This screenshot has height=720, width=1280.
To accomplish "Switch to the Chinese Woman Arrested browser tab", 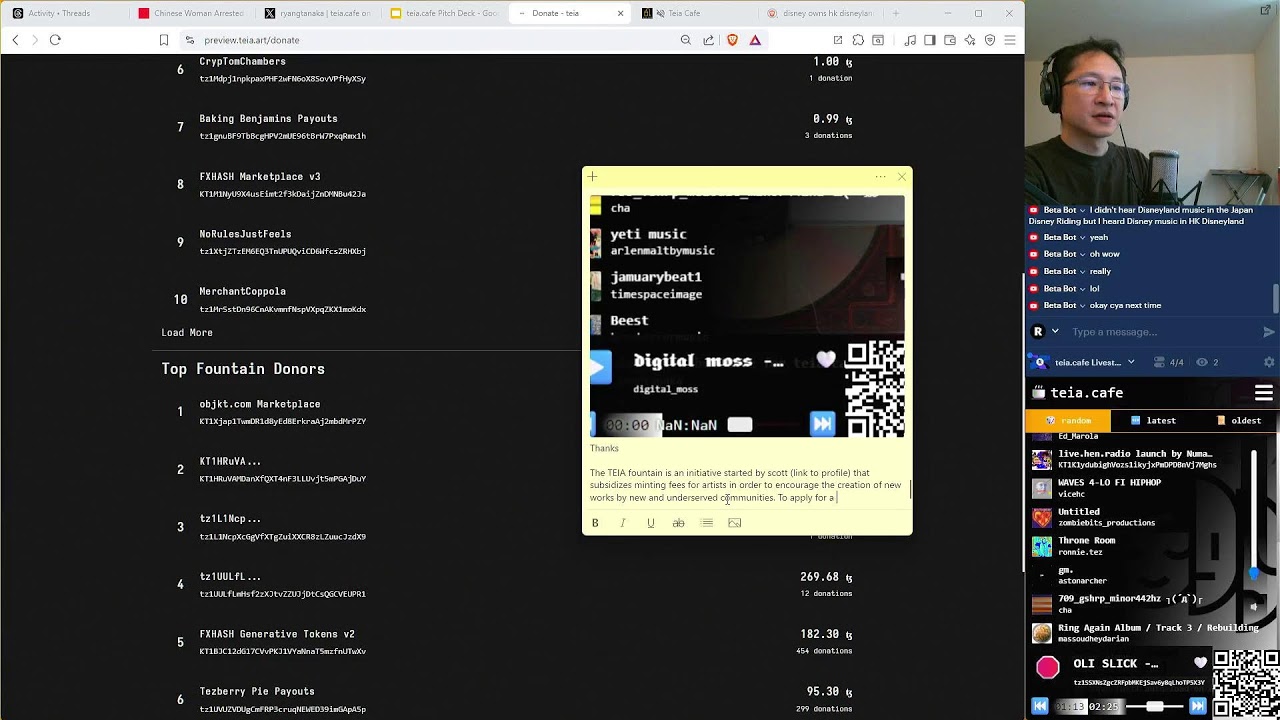I will [x=191, y=13].
